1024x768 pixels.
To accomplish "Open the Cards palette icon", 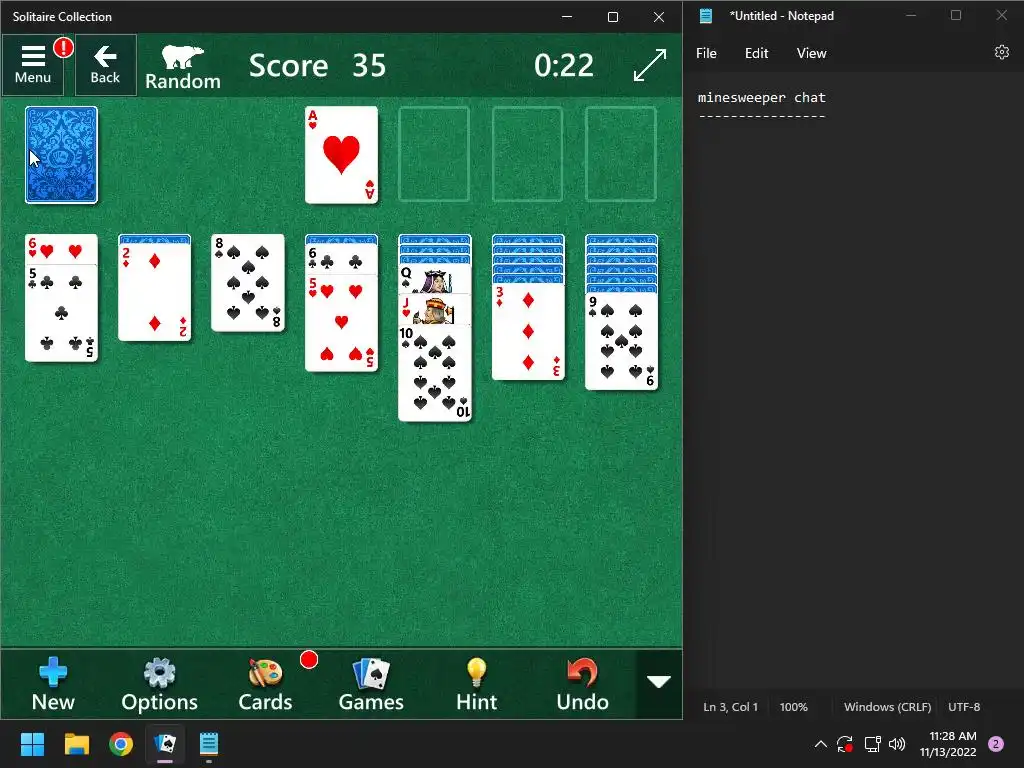I will point(265,684).
